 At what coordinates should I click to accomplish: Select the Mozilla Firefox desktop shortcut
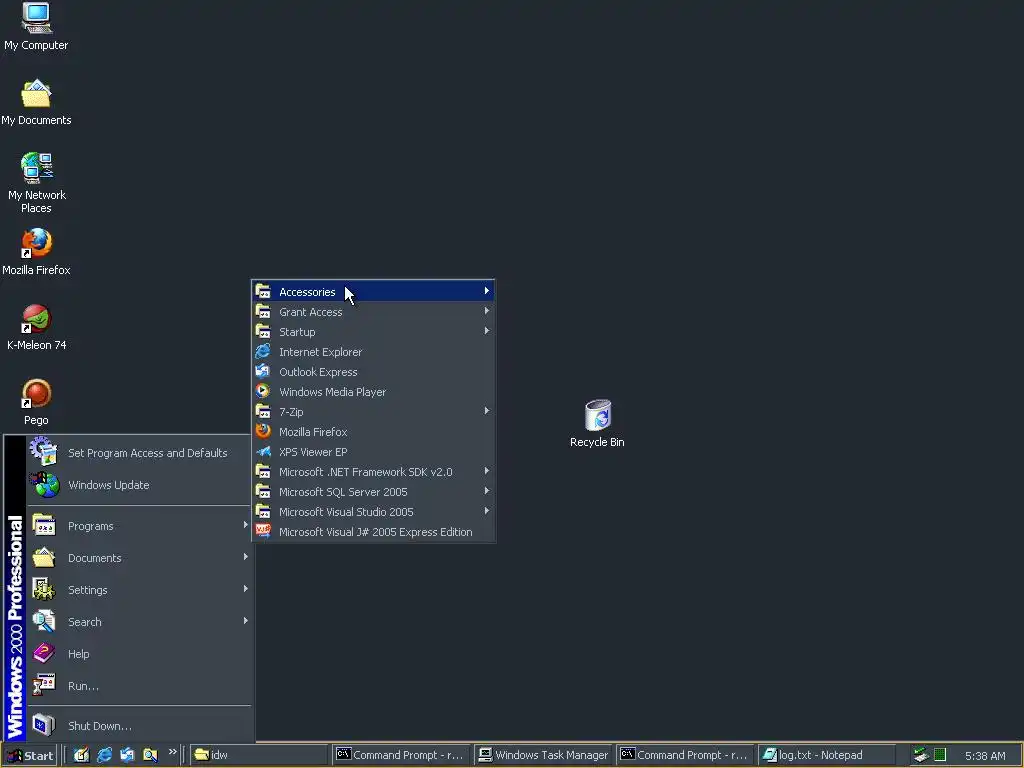[x=36, y=252]
